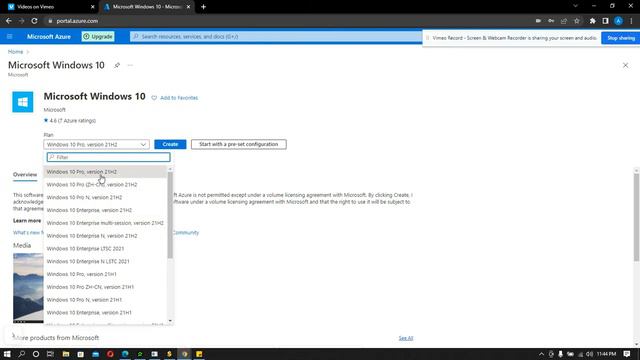Reload the portal page

click(x=34, y=21)
